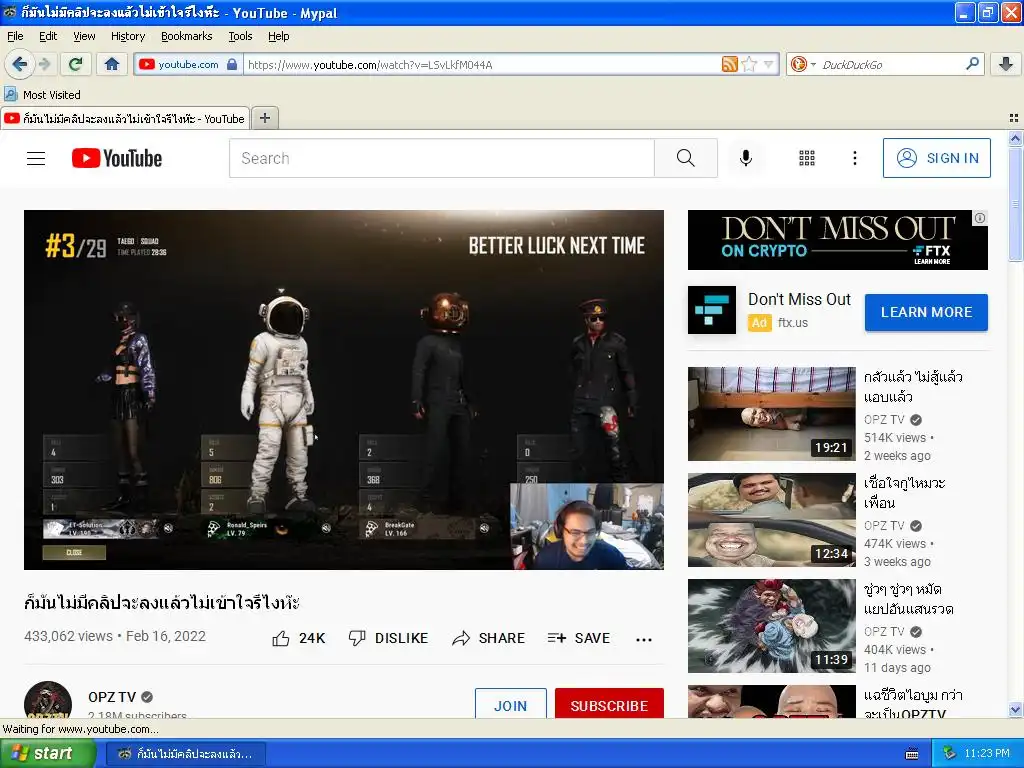
Task: Open the suggested video title with 404K views
Action: point(908,599)
